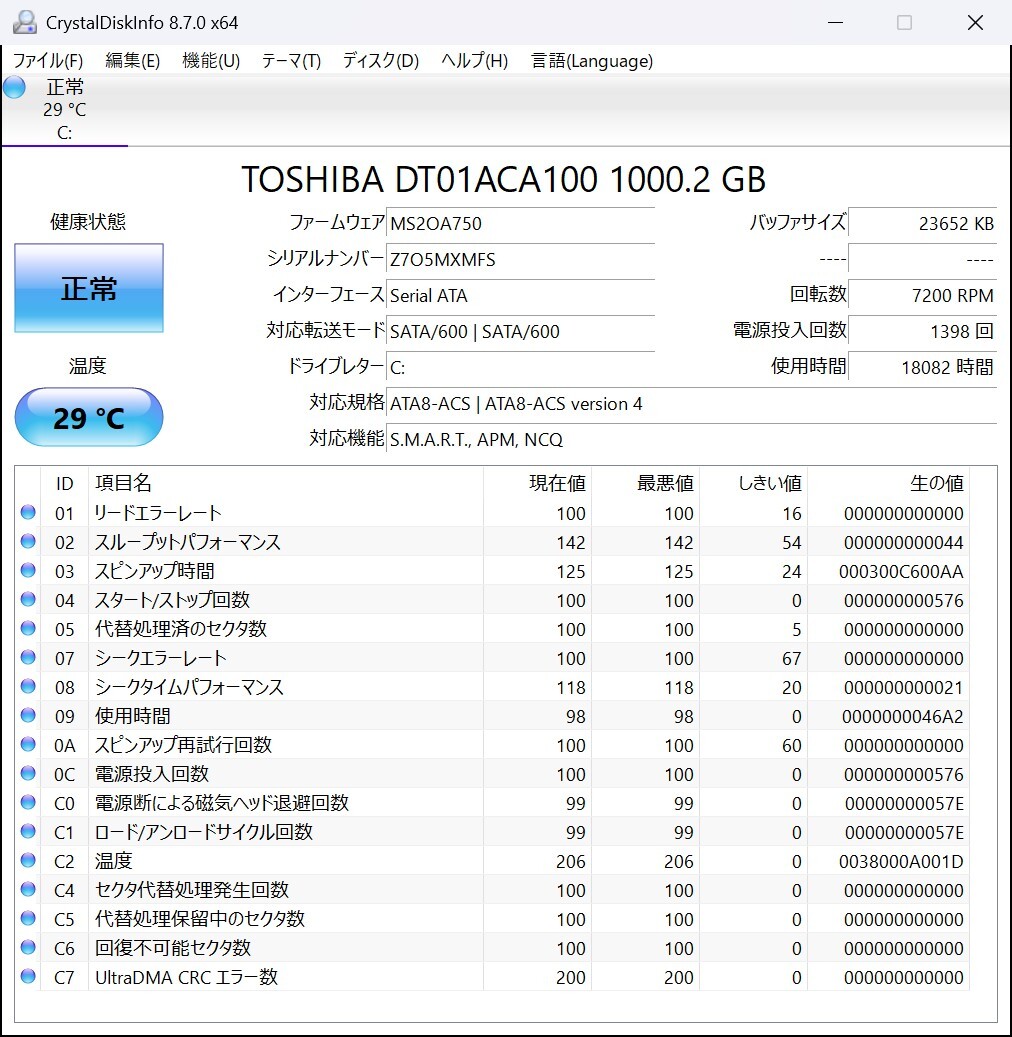The image size is (1012, 1037).
Task: Click the blue status dot beside リードエラーレート
Action: pos(28,513)
